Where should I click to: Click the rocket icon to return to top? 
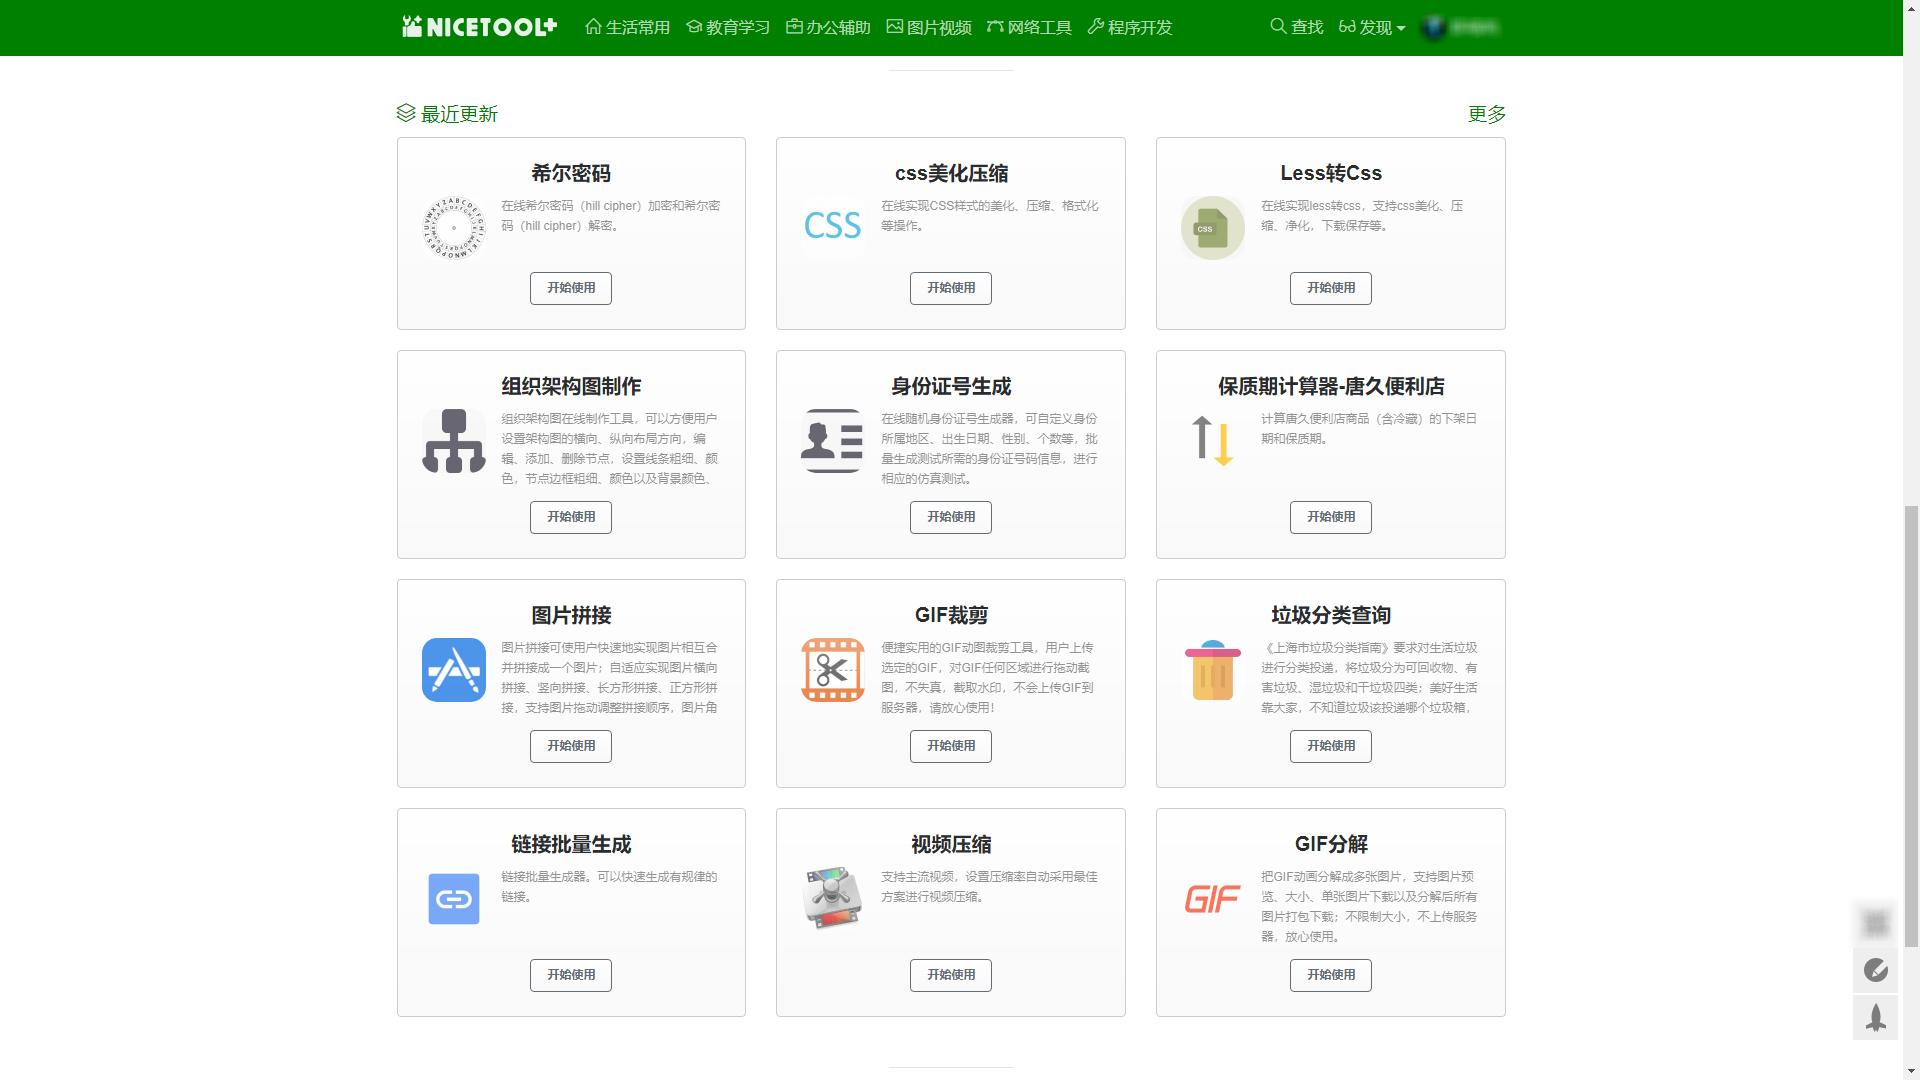[1876, 1017]
